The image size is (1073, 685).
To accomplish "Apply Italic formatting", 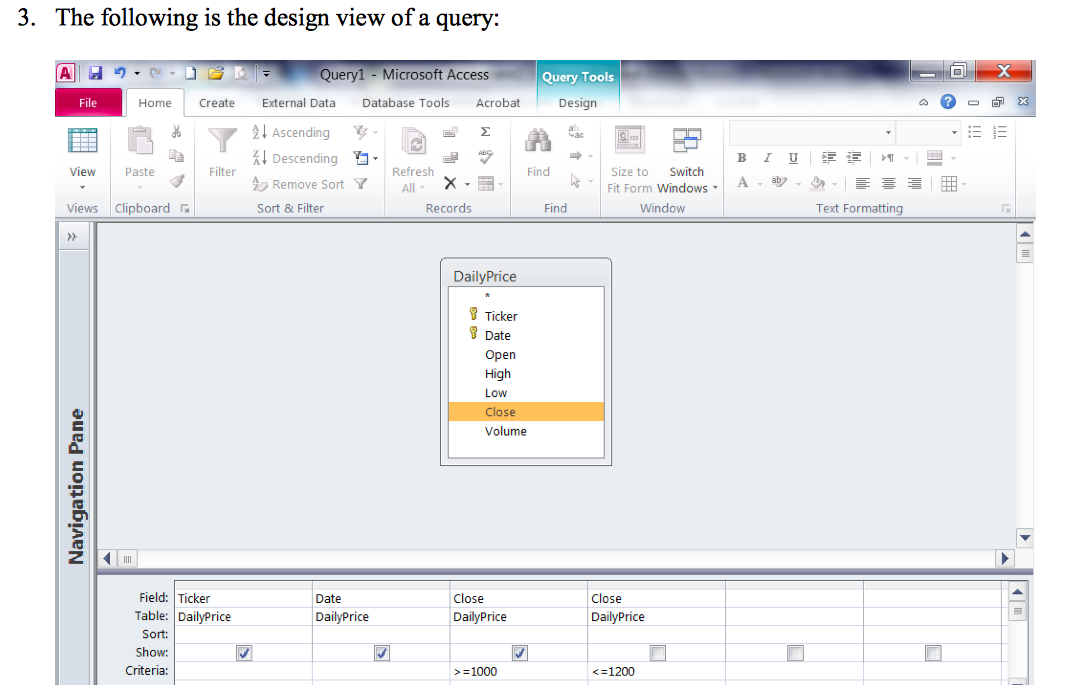I will pyautogui.click(x=767, y=158).
